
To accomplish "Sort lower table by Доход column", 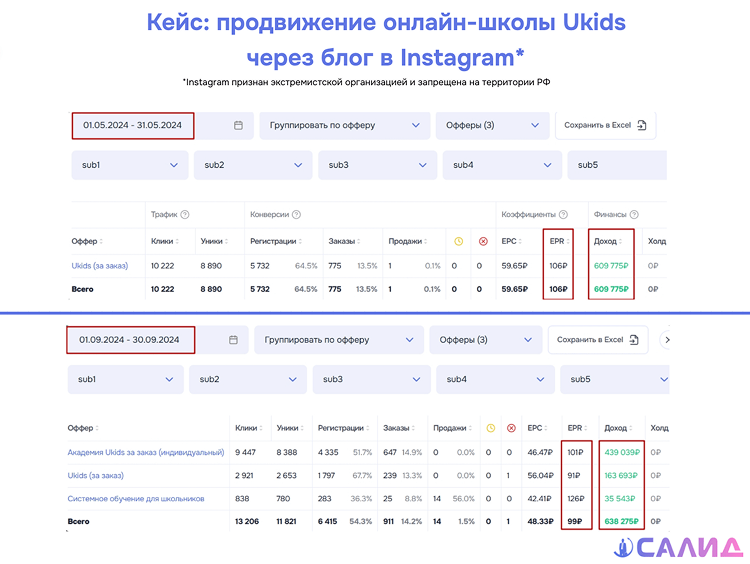I will coord(618,428).
